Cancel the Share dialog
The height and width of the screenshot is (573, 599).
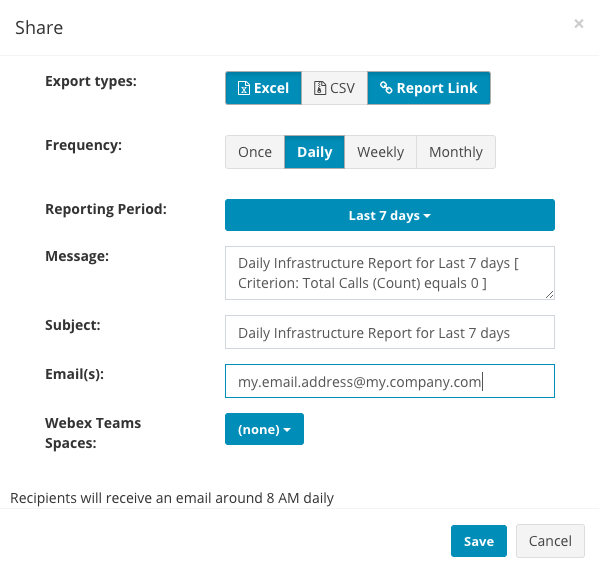(550, 541)
